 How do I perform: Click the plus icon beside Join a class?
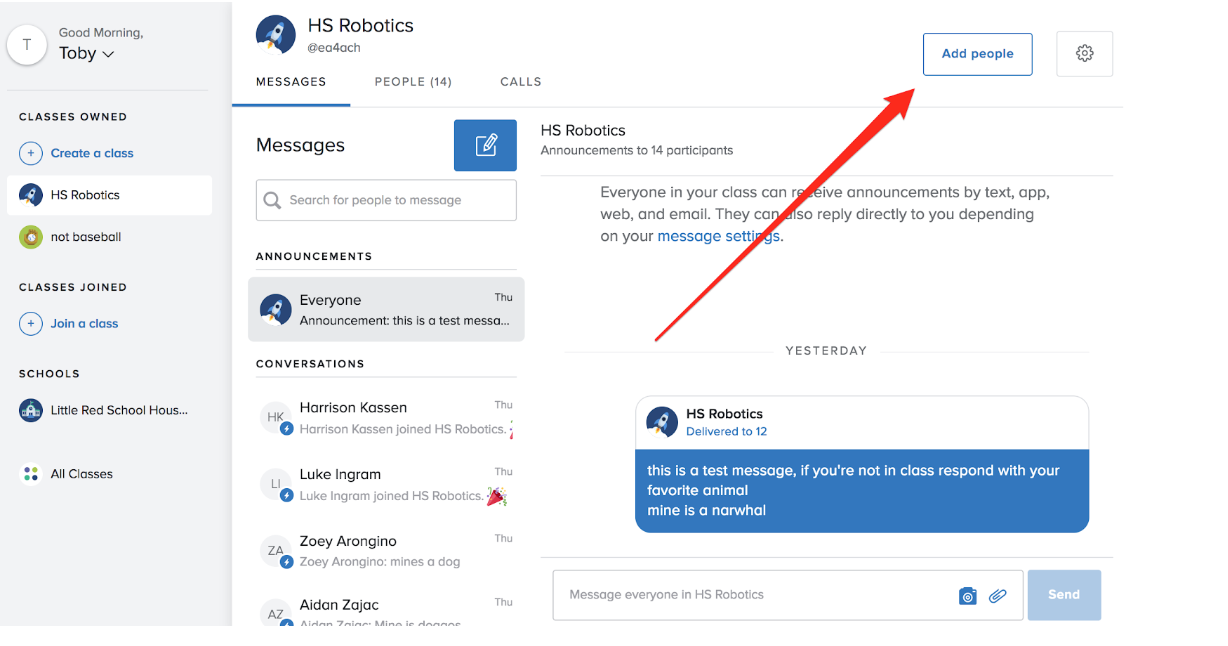pos(31,323)
